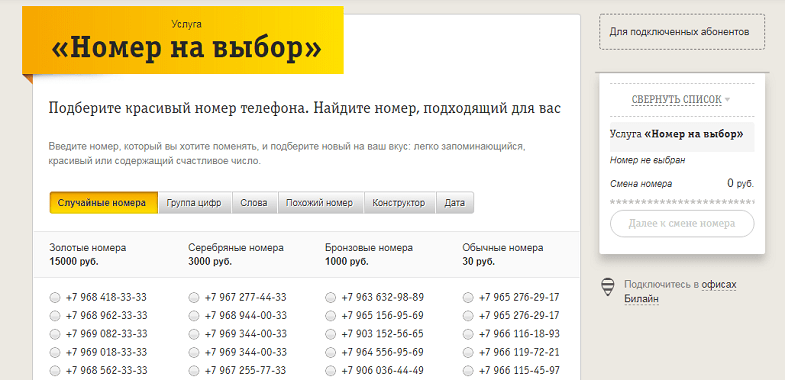Open the офисах Билайн link

click(680, 292)
